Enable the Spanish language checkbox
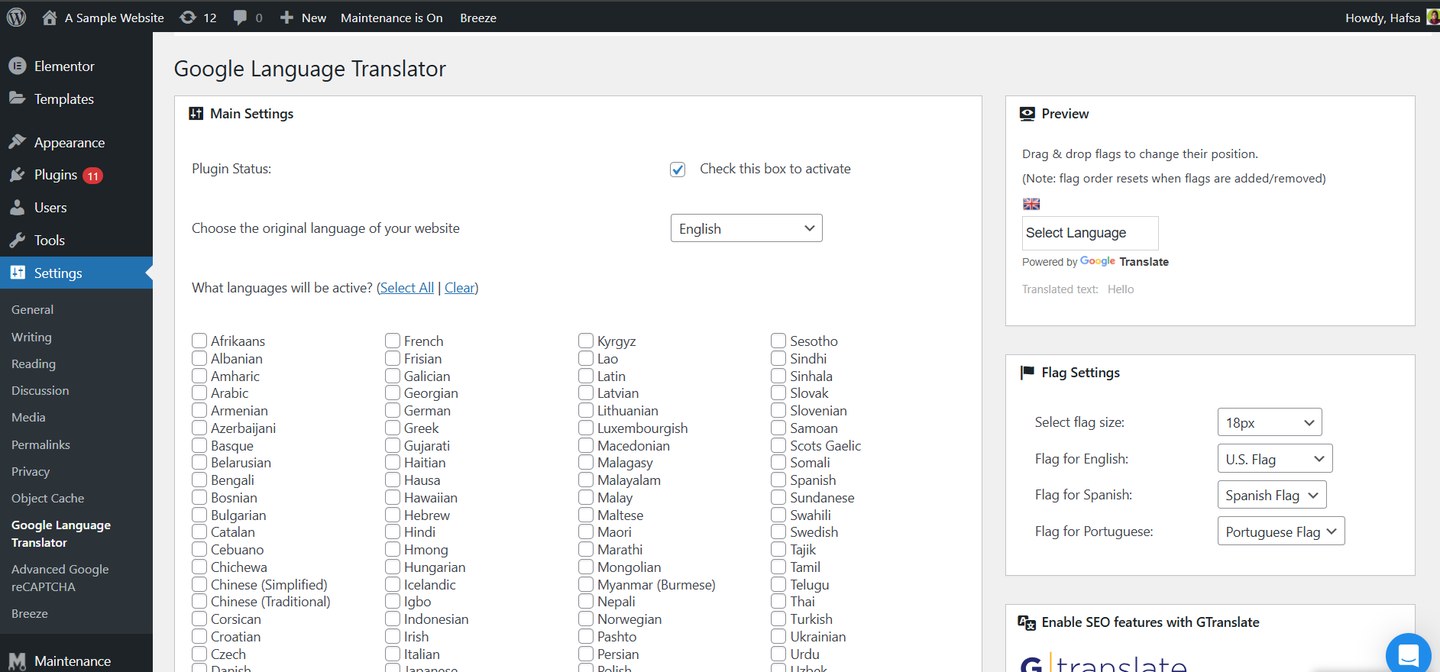 click(778, 480)
